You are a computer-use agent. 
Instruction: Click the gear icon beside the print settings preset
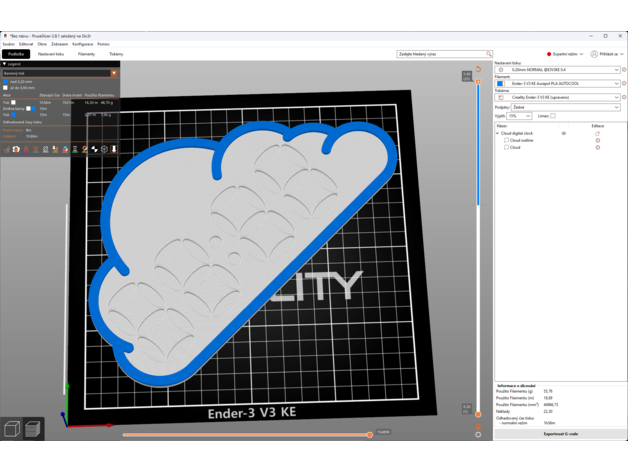[x=624, y=70]
